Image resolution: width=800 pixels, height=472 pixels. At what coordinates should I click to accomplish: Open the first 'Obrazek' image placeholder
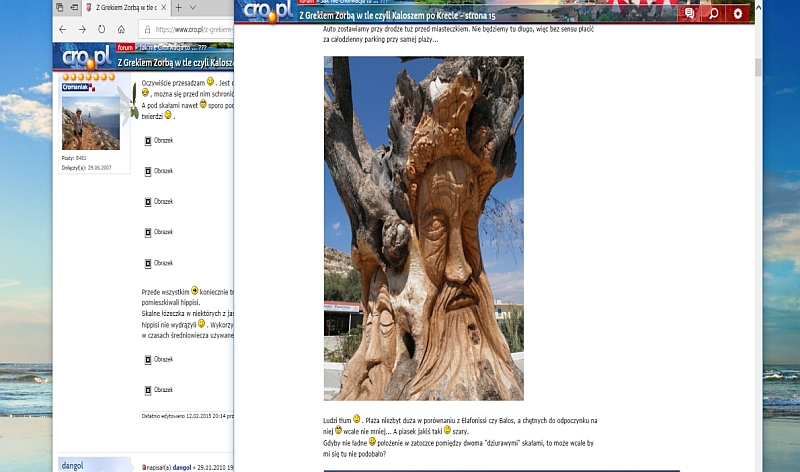point(159,141)
